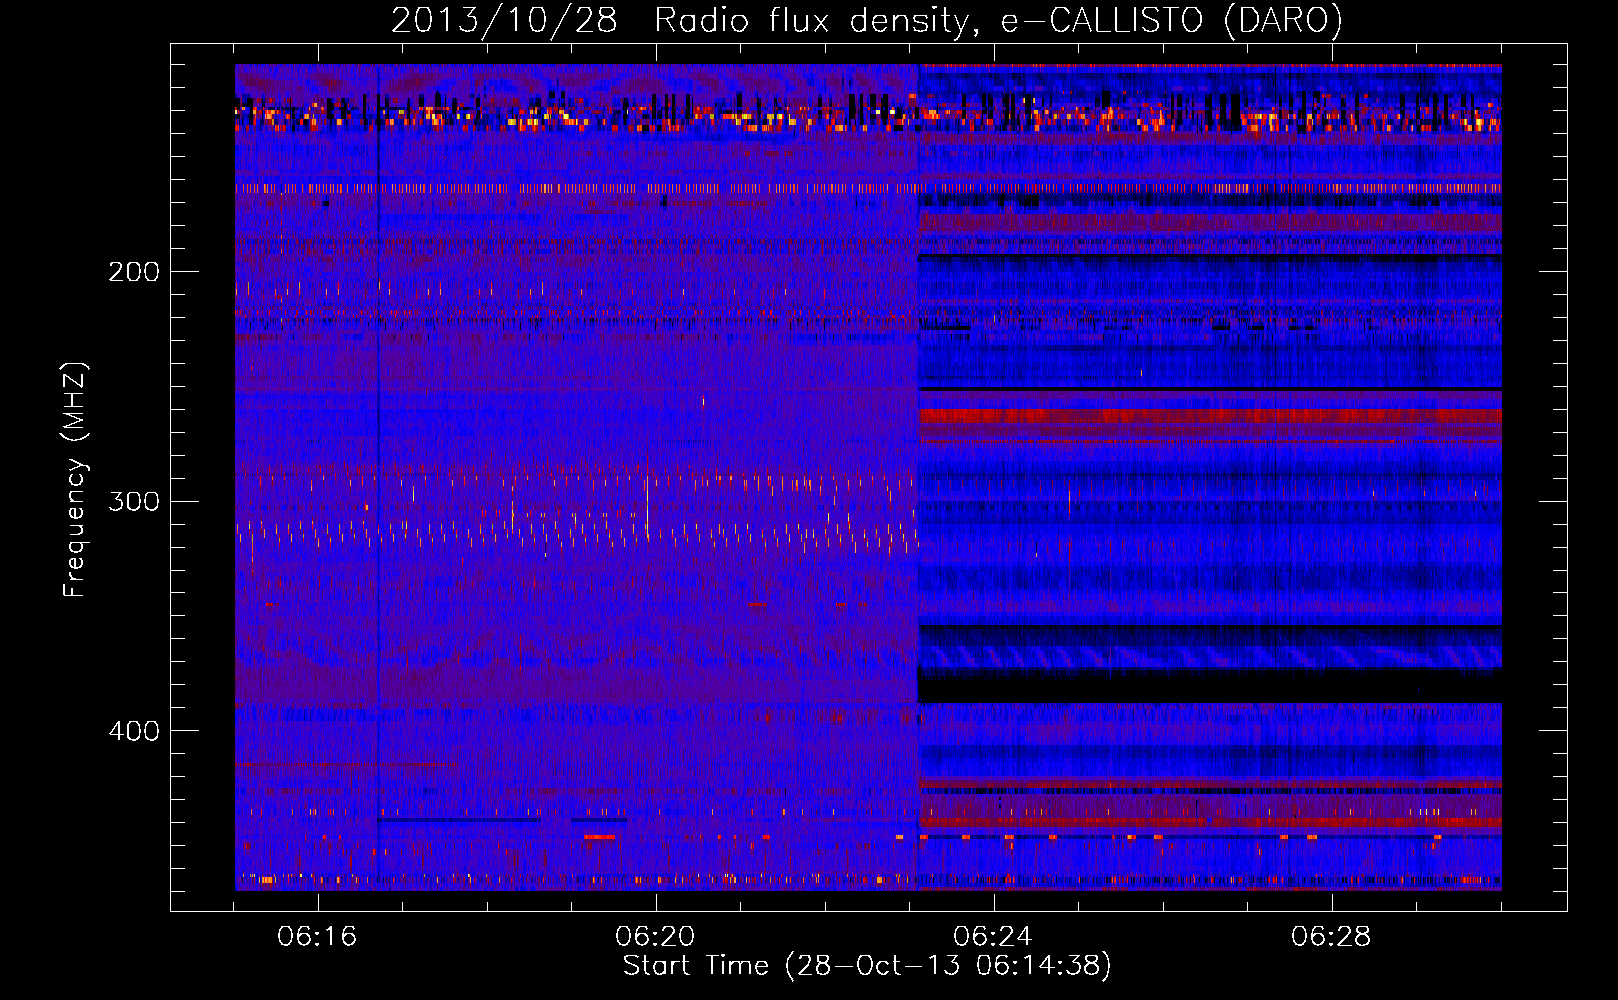
Task: Click the 06:28 time tick label
Action: point(1330,937)
